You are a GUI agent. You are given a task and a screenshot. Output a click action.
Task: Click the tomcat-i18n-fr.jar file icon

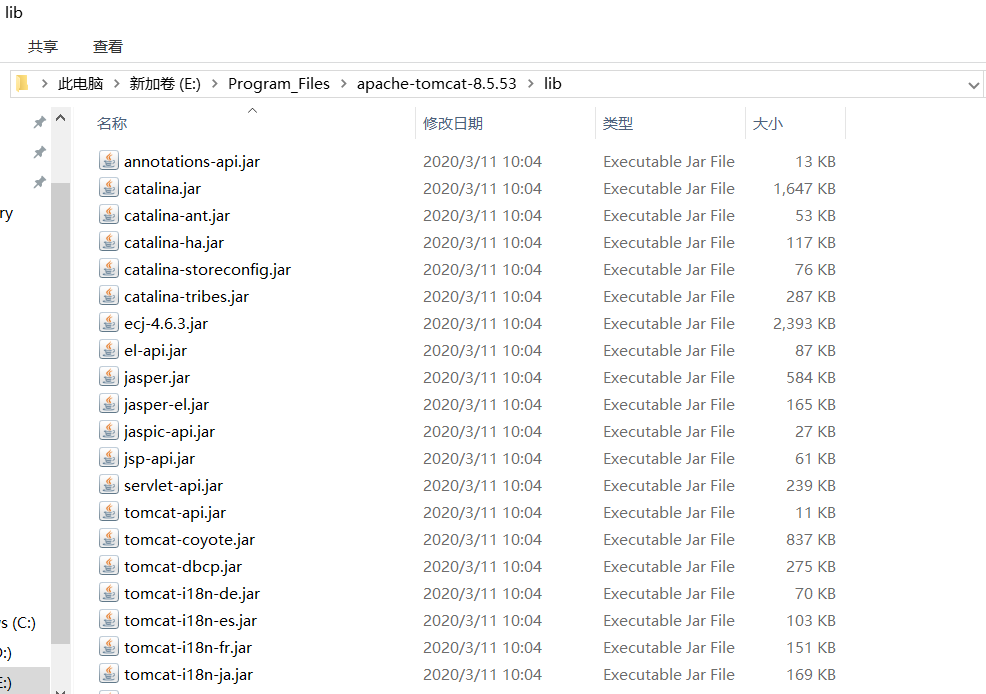[x=109, y=647]
